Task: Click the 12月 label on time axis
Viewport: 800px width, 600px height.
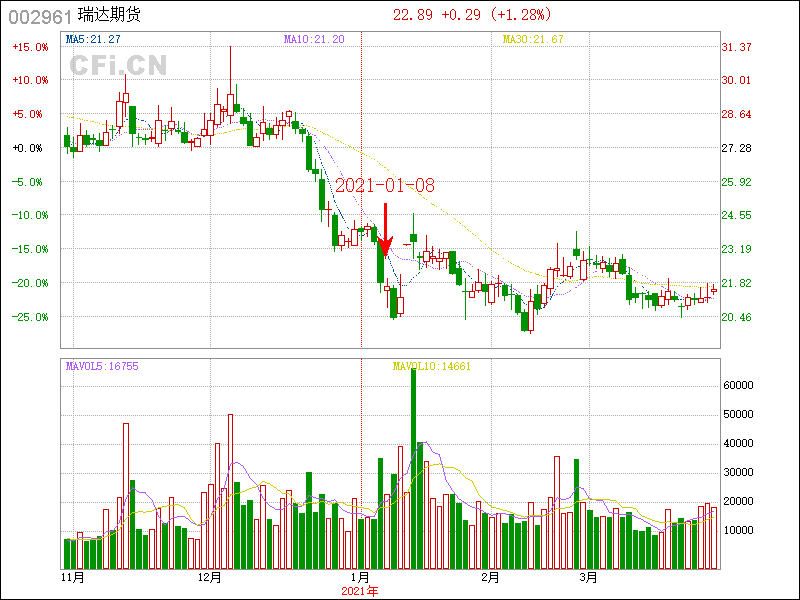Action: [210, 578]
